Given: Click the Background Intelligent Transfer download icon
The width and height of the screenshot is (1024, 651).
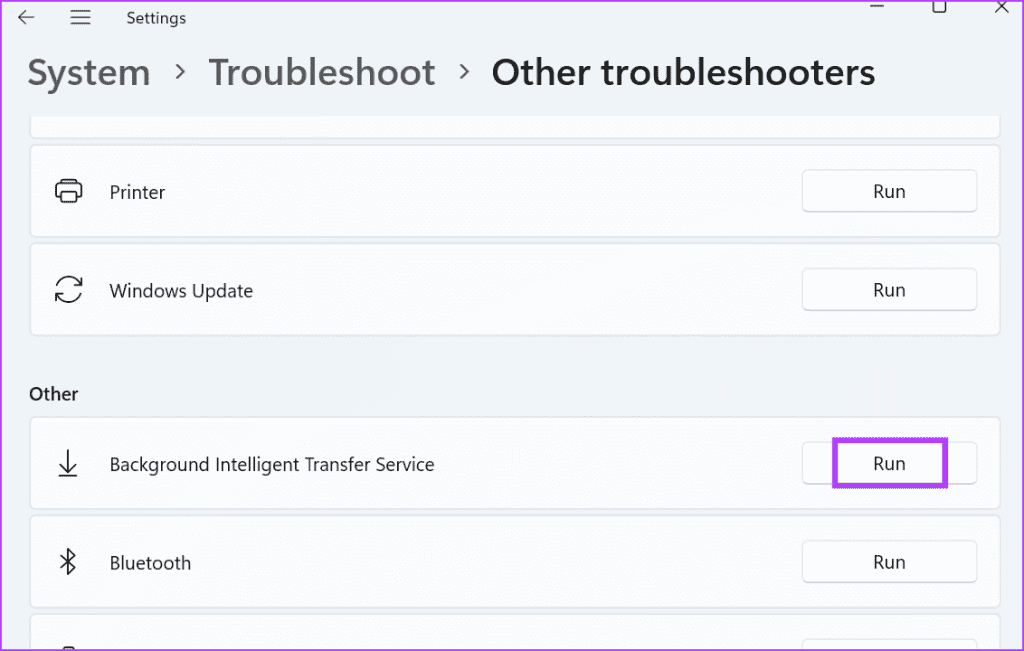Looking at the screenshot, I should coord(68,464).
